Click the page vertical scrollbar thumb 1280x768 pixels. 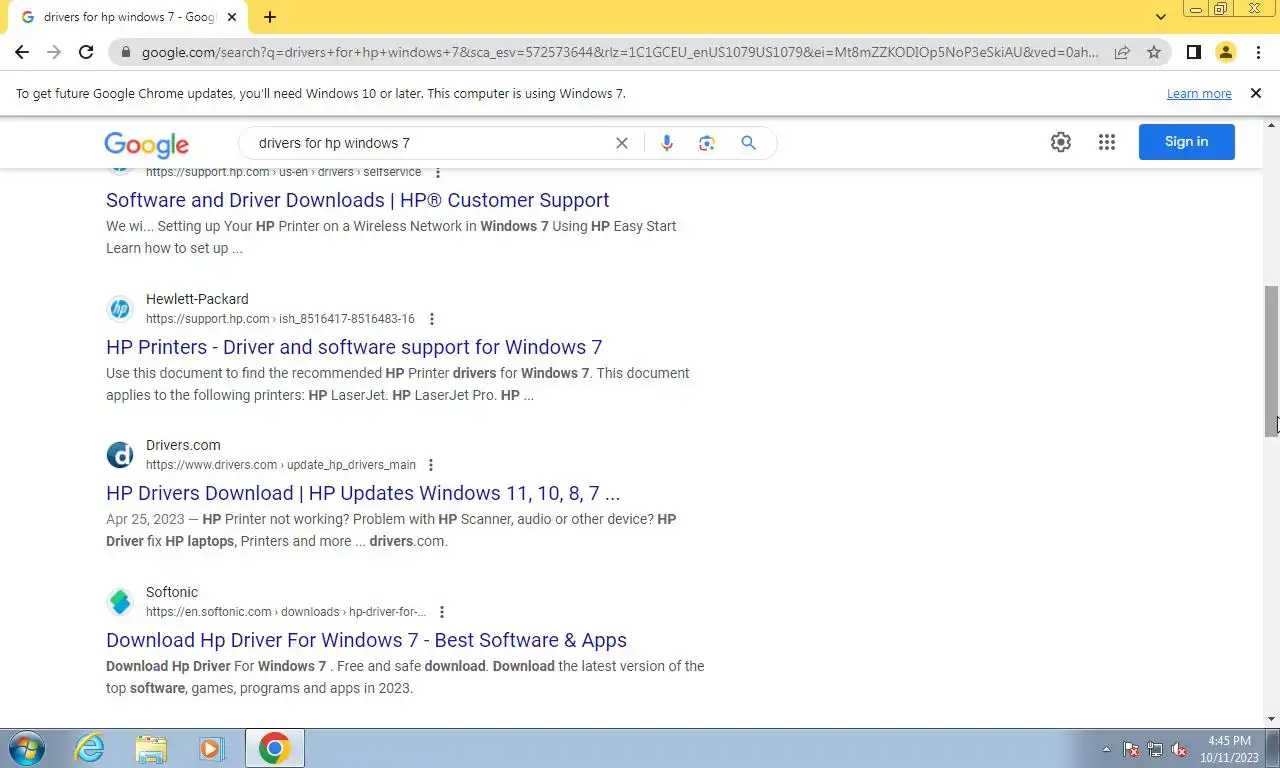[x=1271, y=361]
